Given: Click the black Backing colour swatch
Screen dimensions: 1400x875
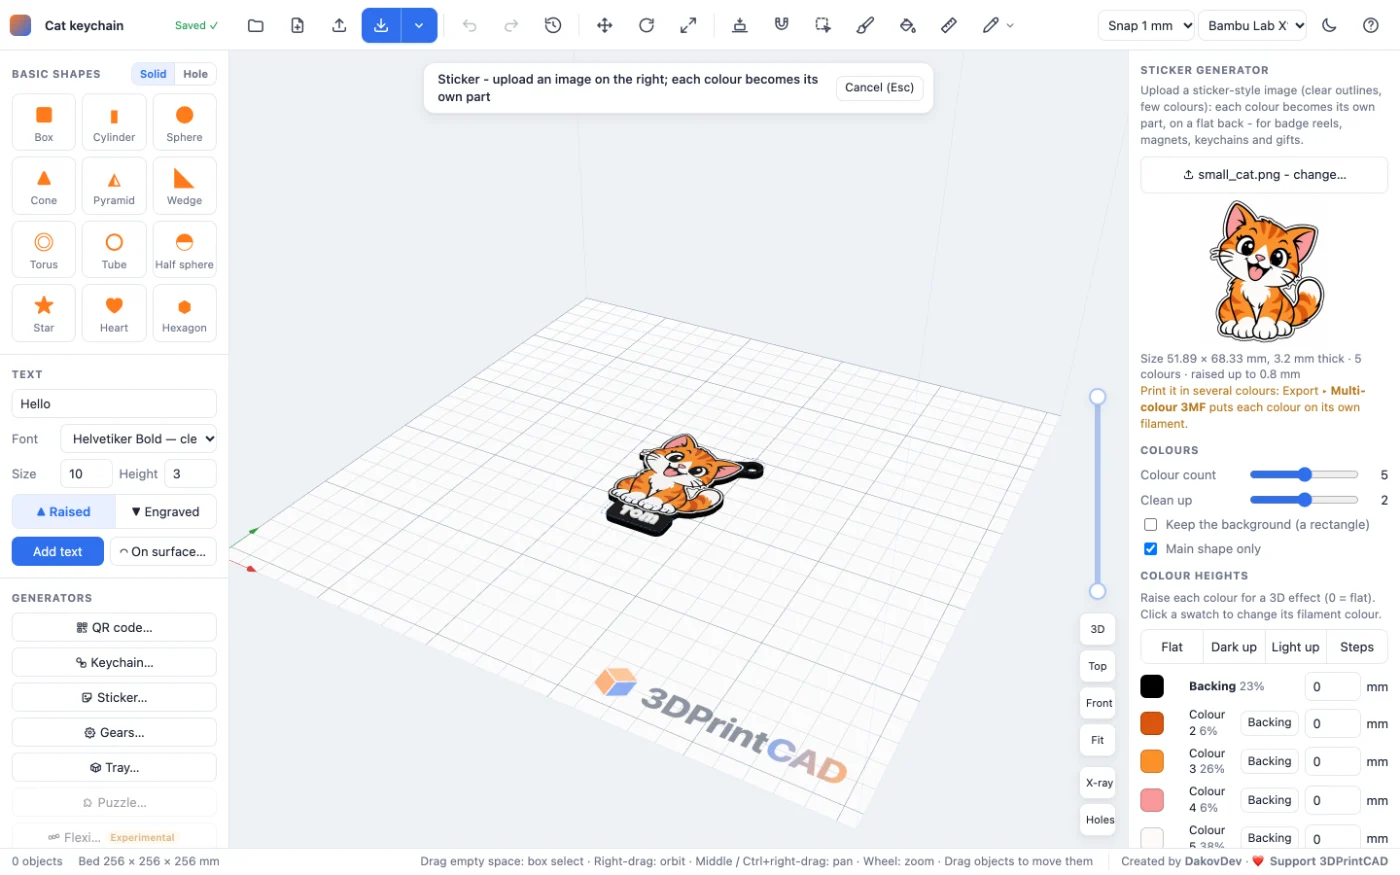Looking at the screenshot, I should click(x=1152, y=686).
